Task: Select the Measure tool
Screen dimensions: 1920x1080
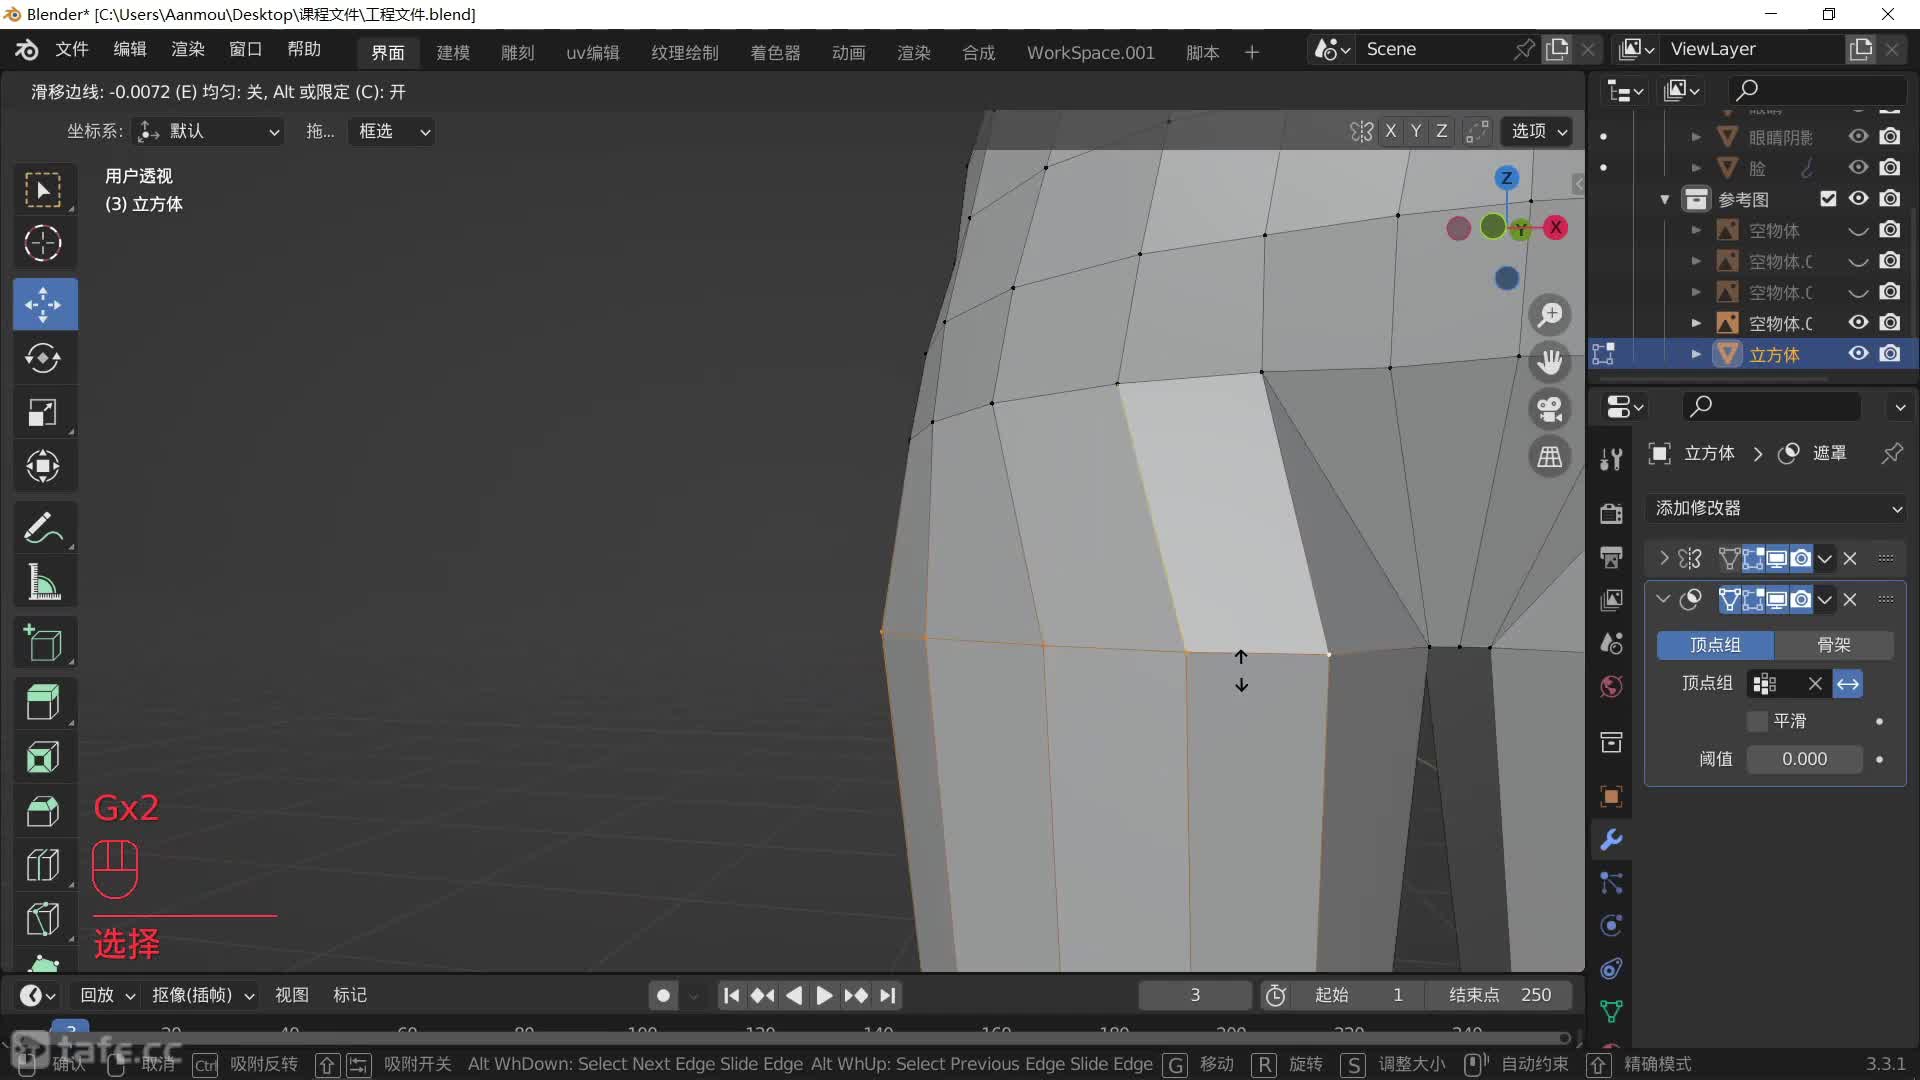Action: pyautogui.click(x=44, y=581)
